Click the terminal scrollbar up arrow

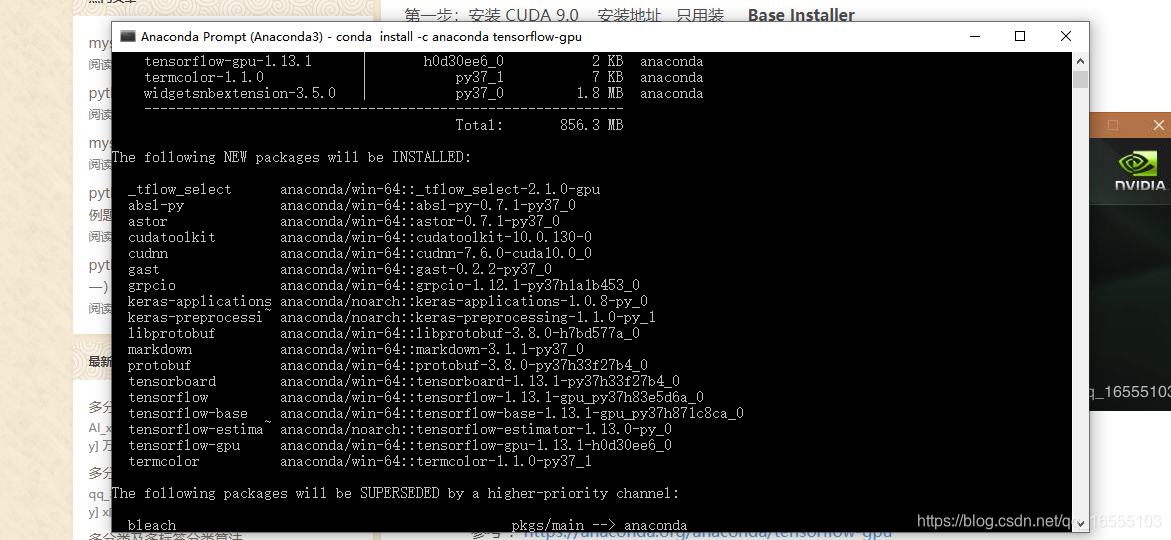[1080, 60]
